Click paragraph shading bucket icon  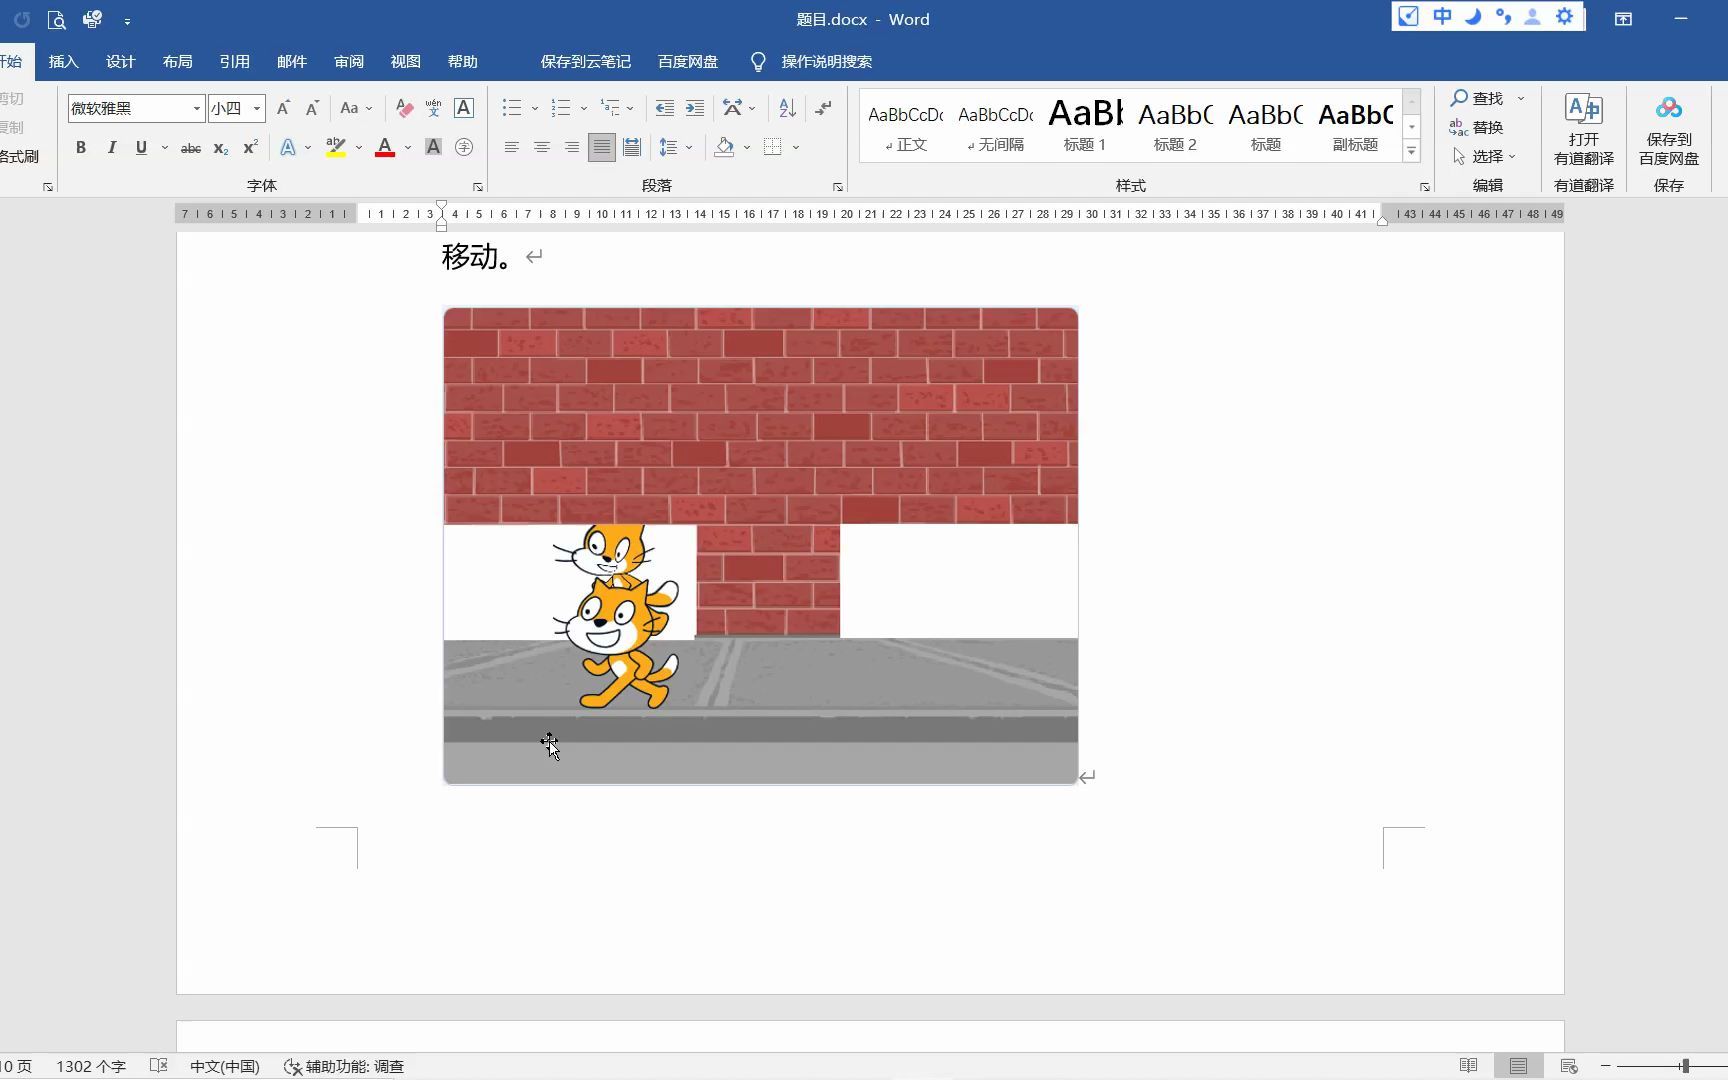coord(724,147)
